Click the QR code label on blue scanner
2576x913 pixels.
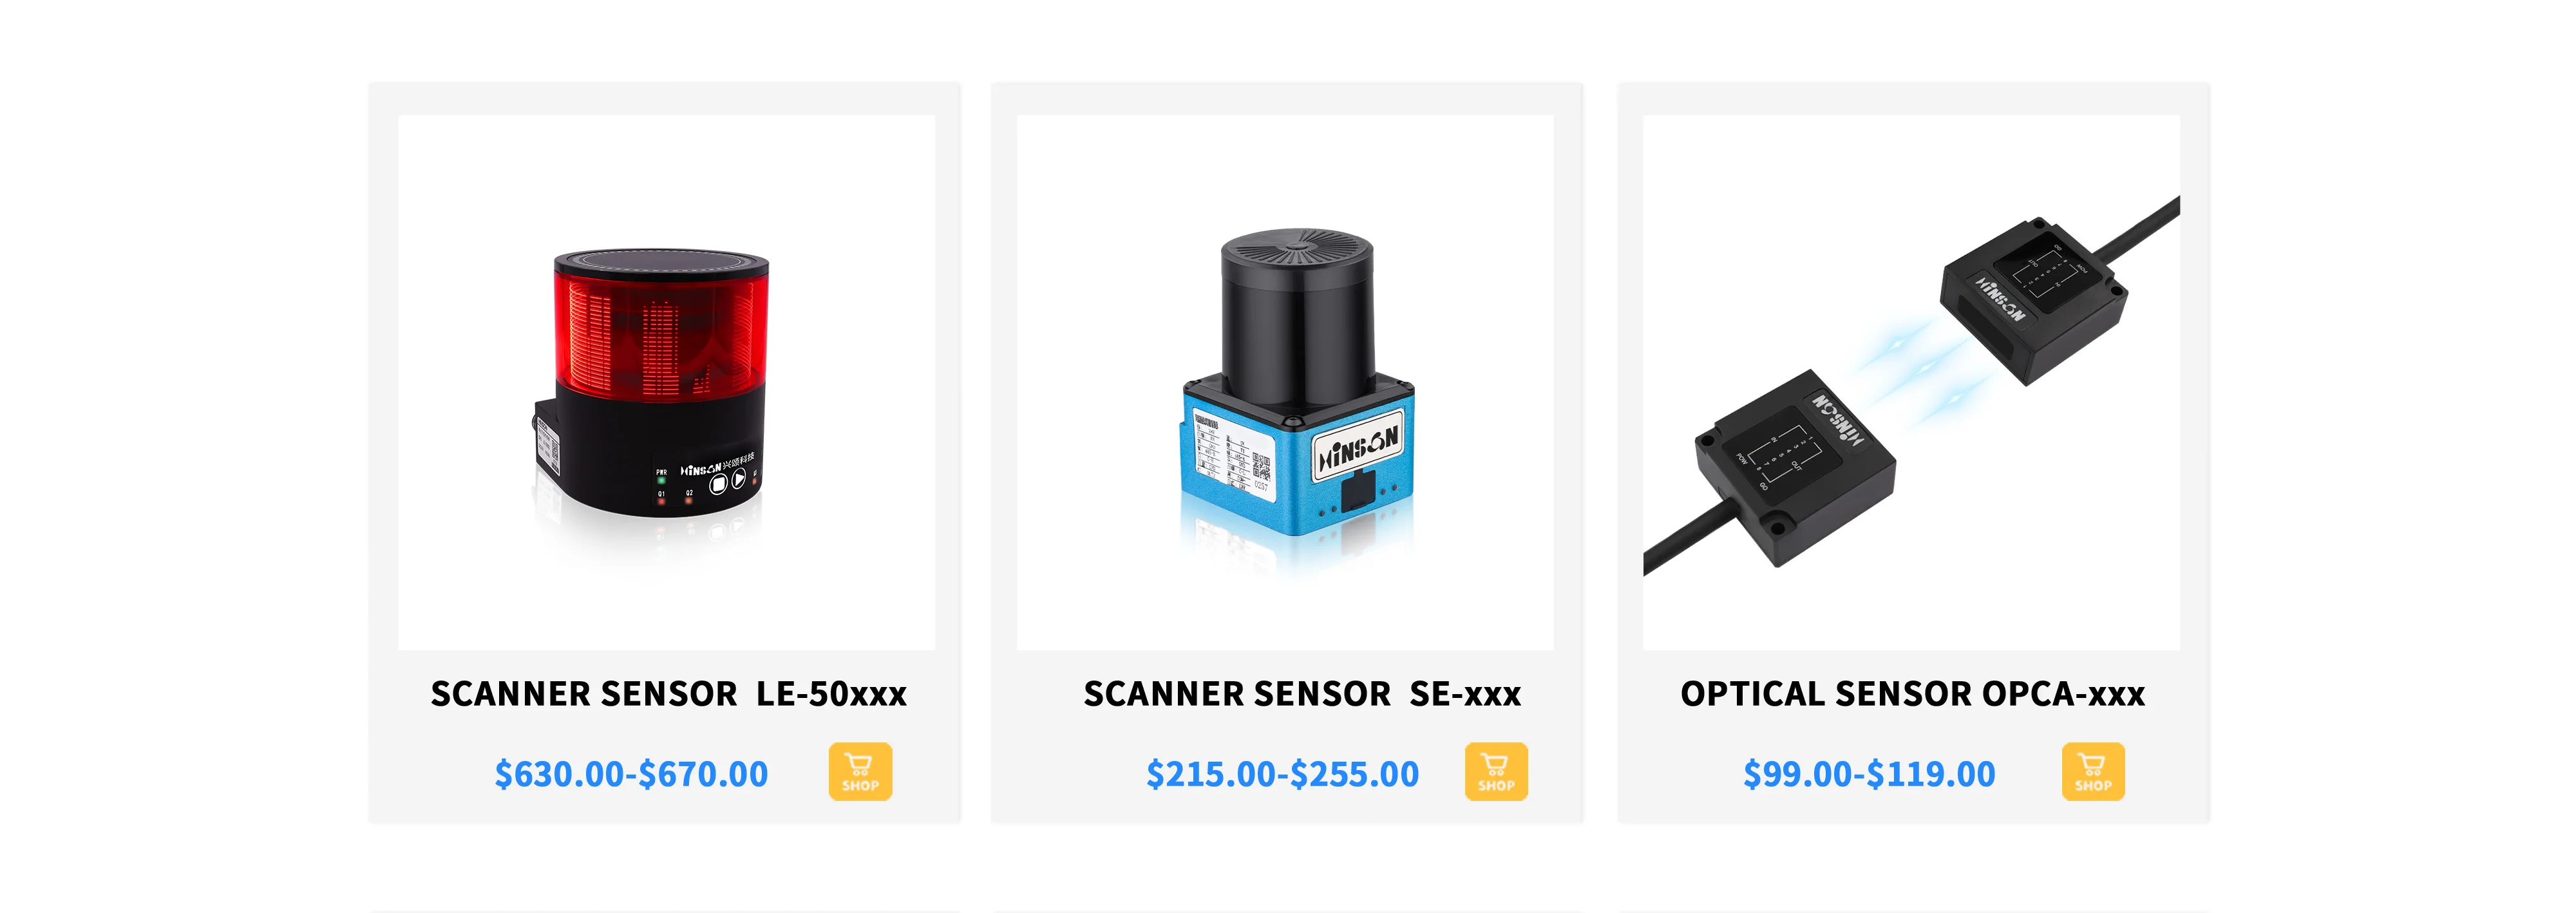point(1261,466)
